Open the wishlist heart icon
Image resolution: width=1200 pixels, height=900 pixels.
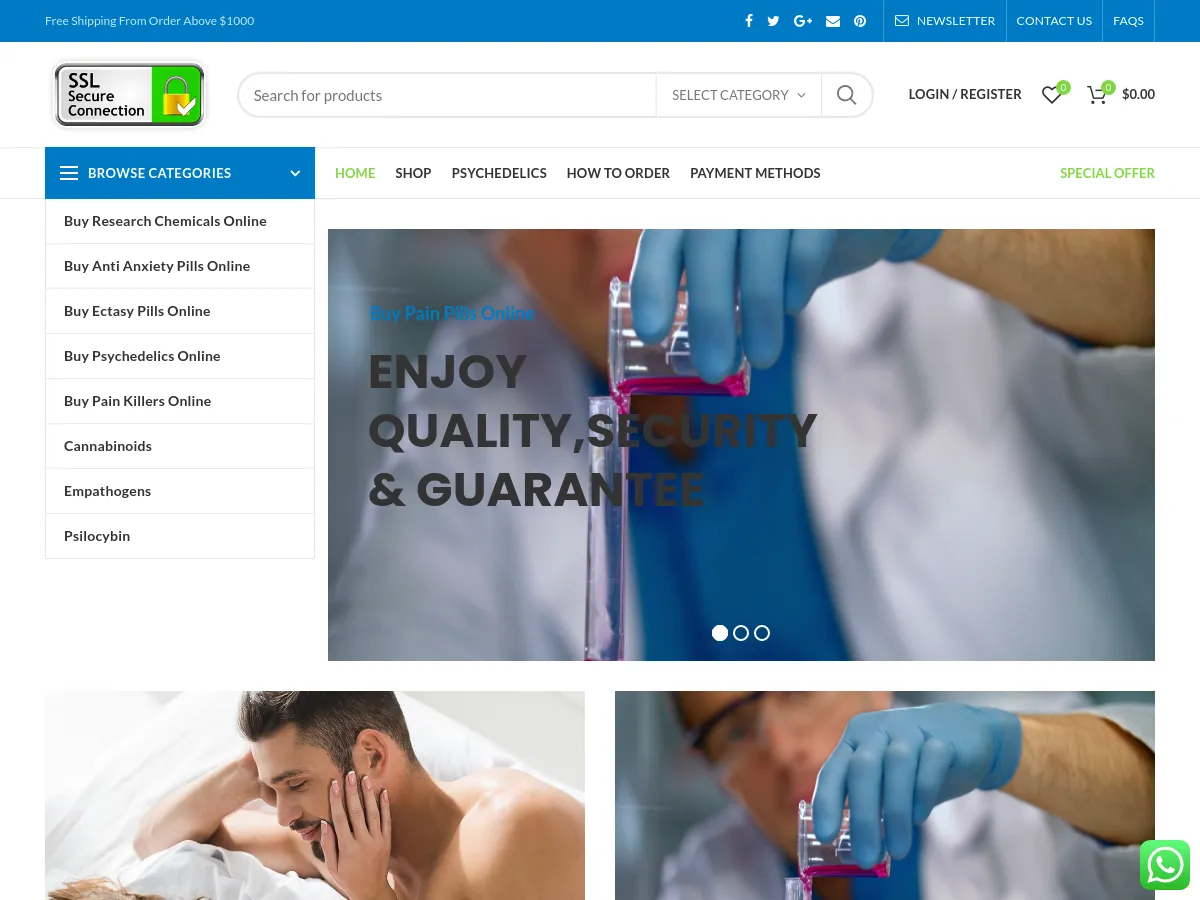pyautogui.click(x=1051, y=95)
